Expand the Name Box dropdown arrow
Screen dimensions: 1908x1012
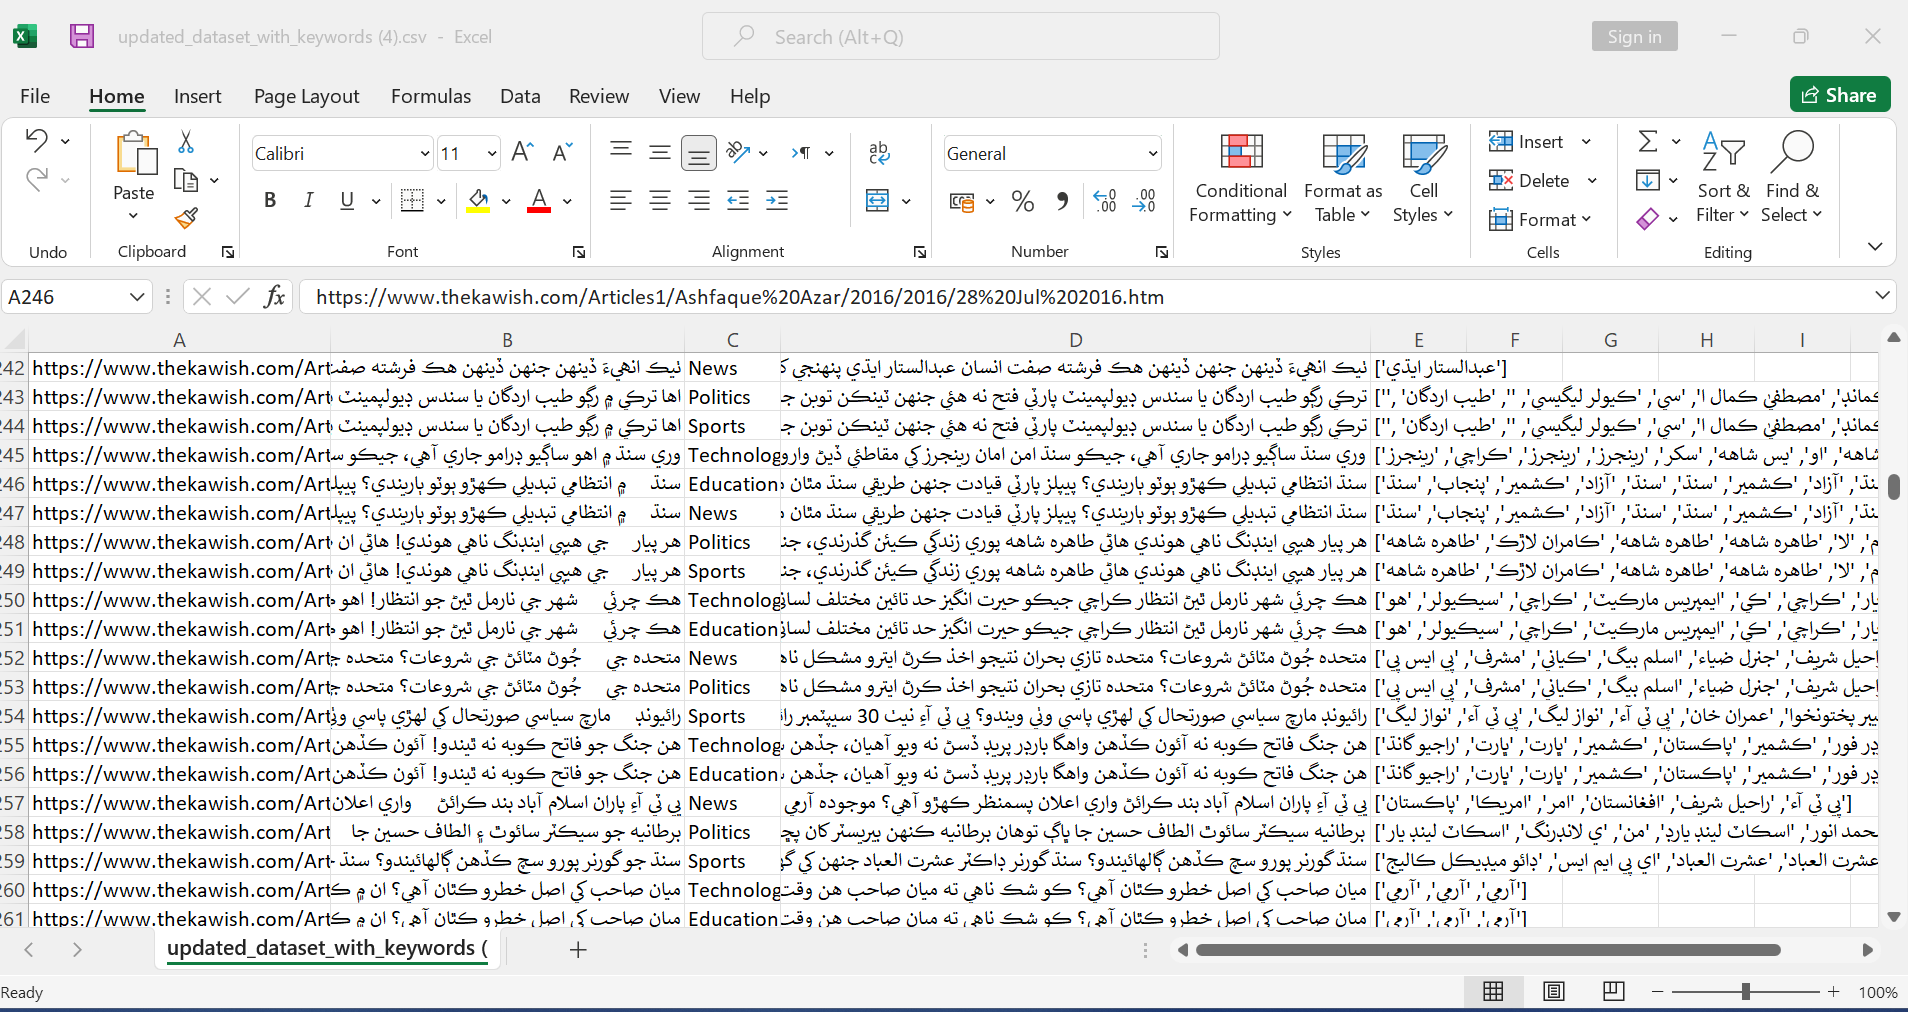pos(137,297)
